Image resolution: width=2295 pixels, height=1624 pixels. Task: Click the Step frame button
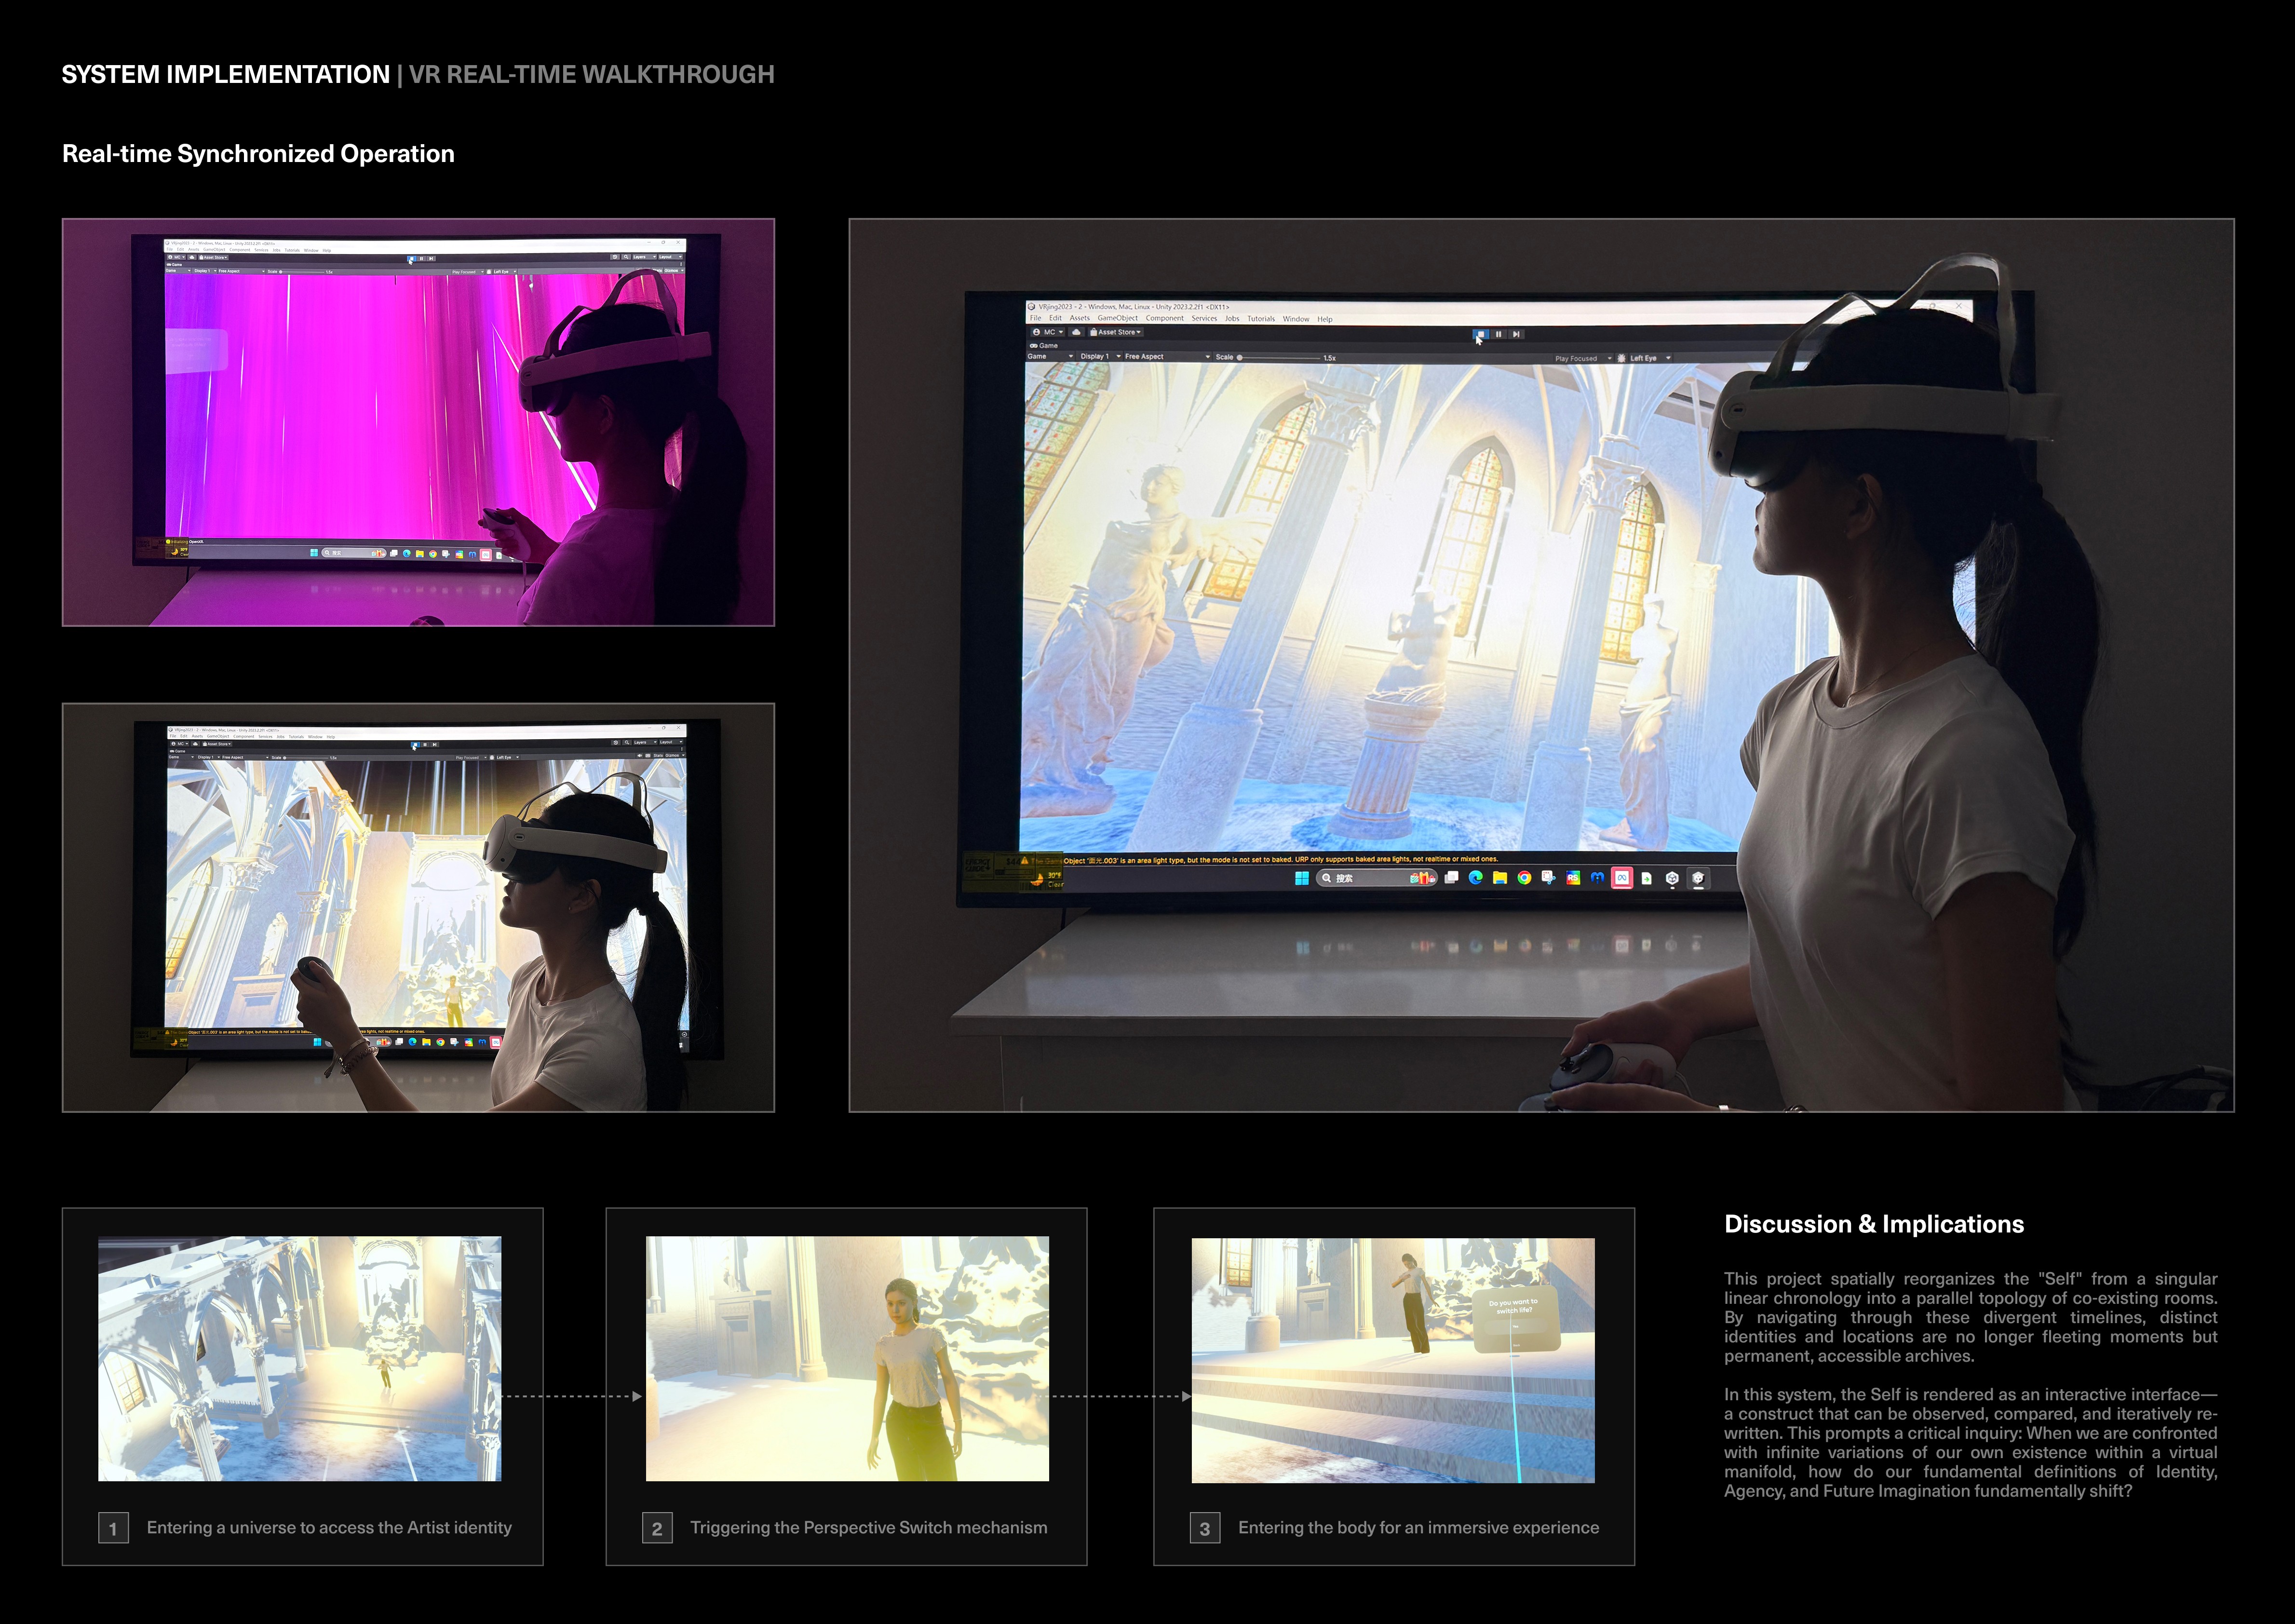(1516, 334)
